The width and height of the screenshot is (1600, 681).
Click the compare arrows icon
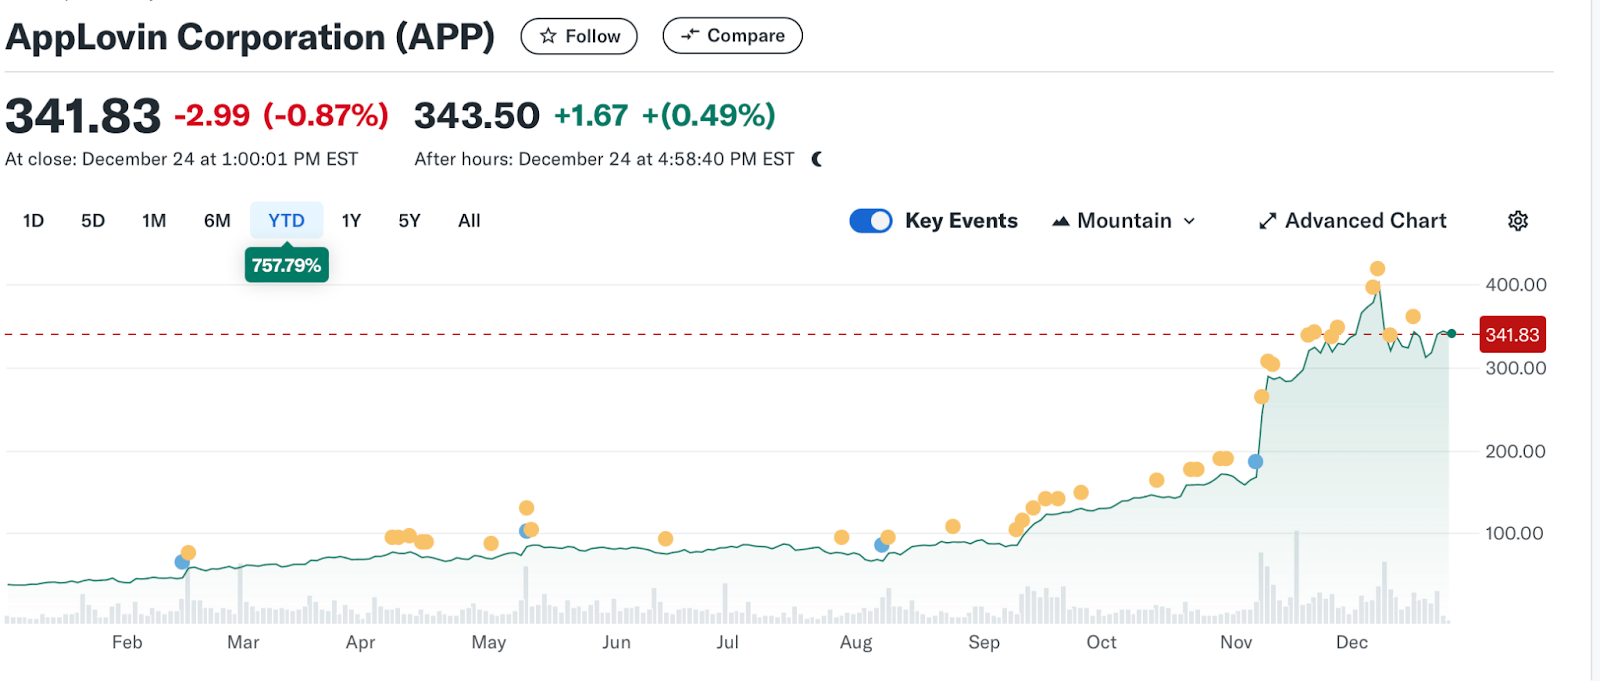click(690, 35)
